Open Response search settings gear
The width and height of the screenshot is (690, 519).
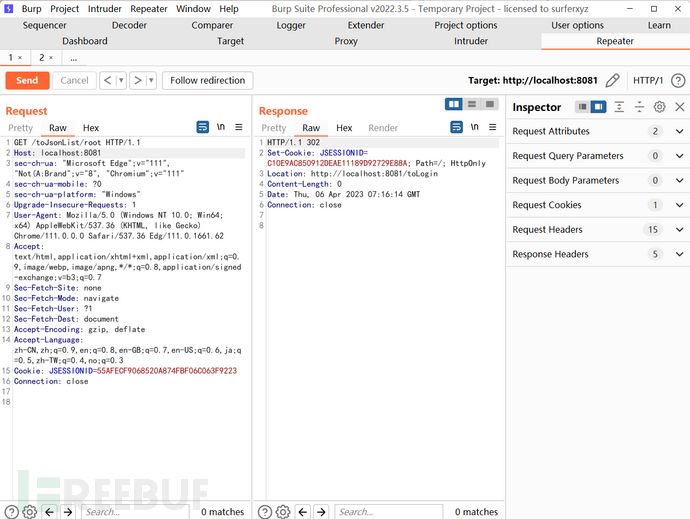tap(283, 512)
